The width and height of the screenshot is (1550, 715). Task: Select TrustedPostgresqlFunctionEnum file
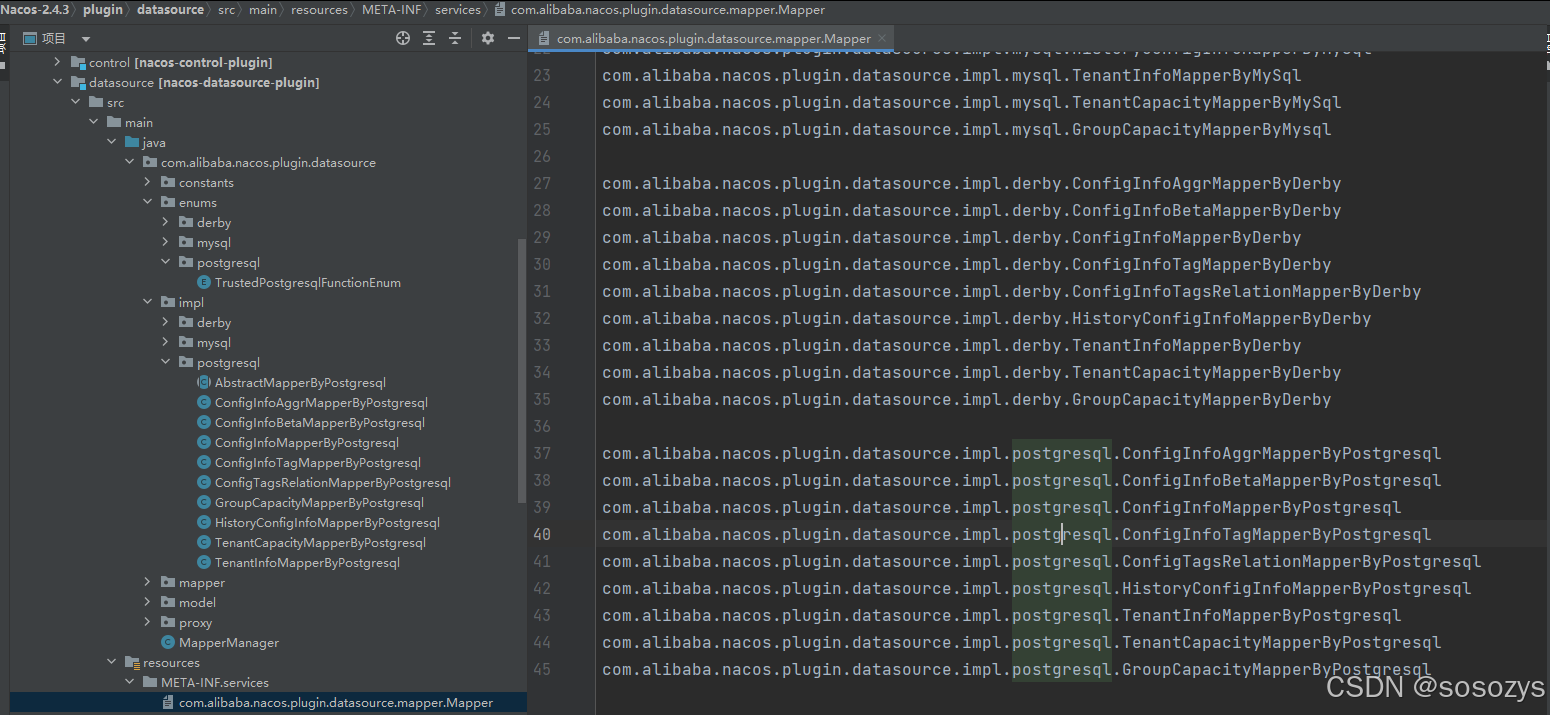307,282
